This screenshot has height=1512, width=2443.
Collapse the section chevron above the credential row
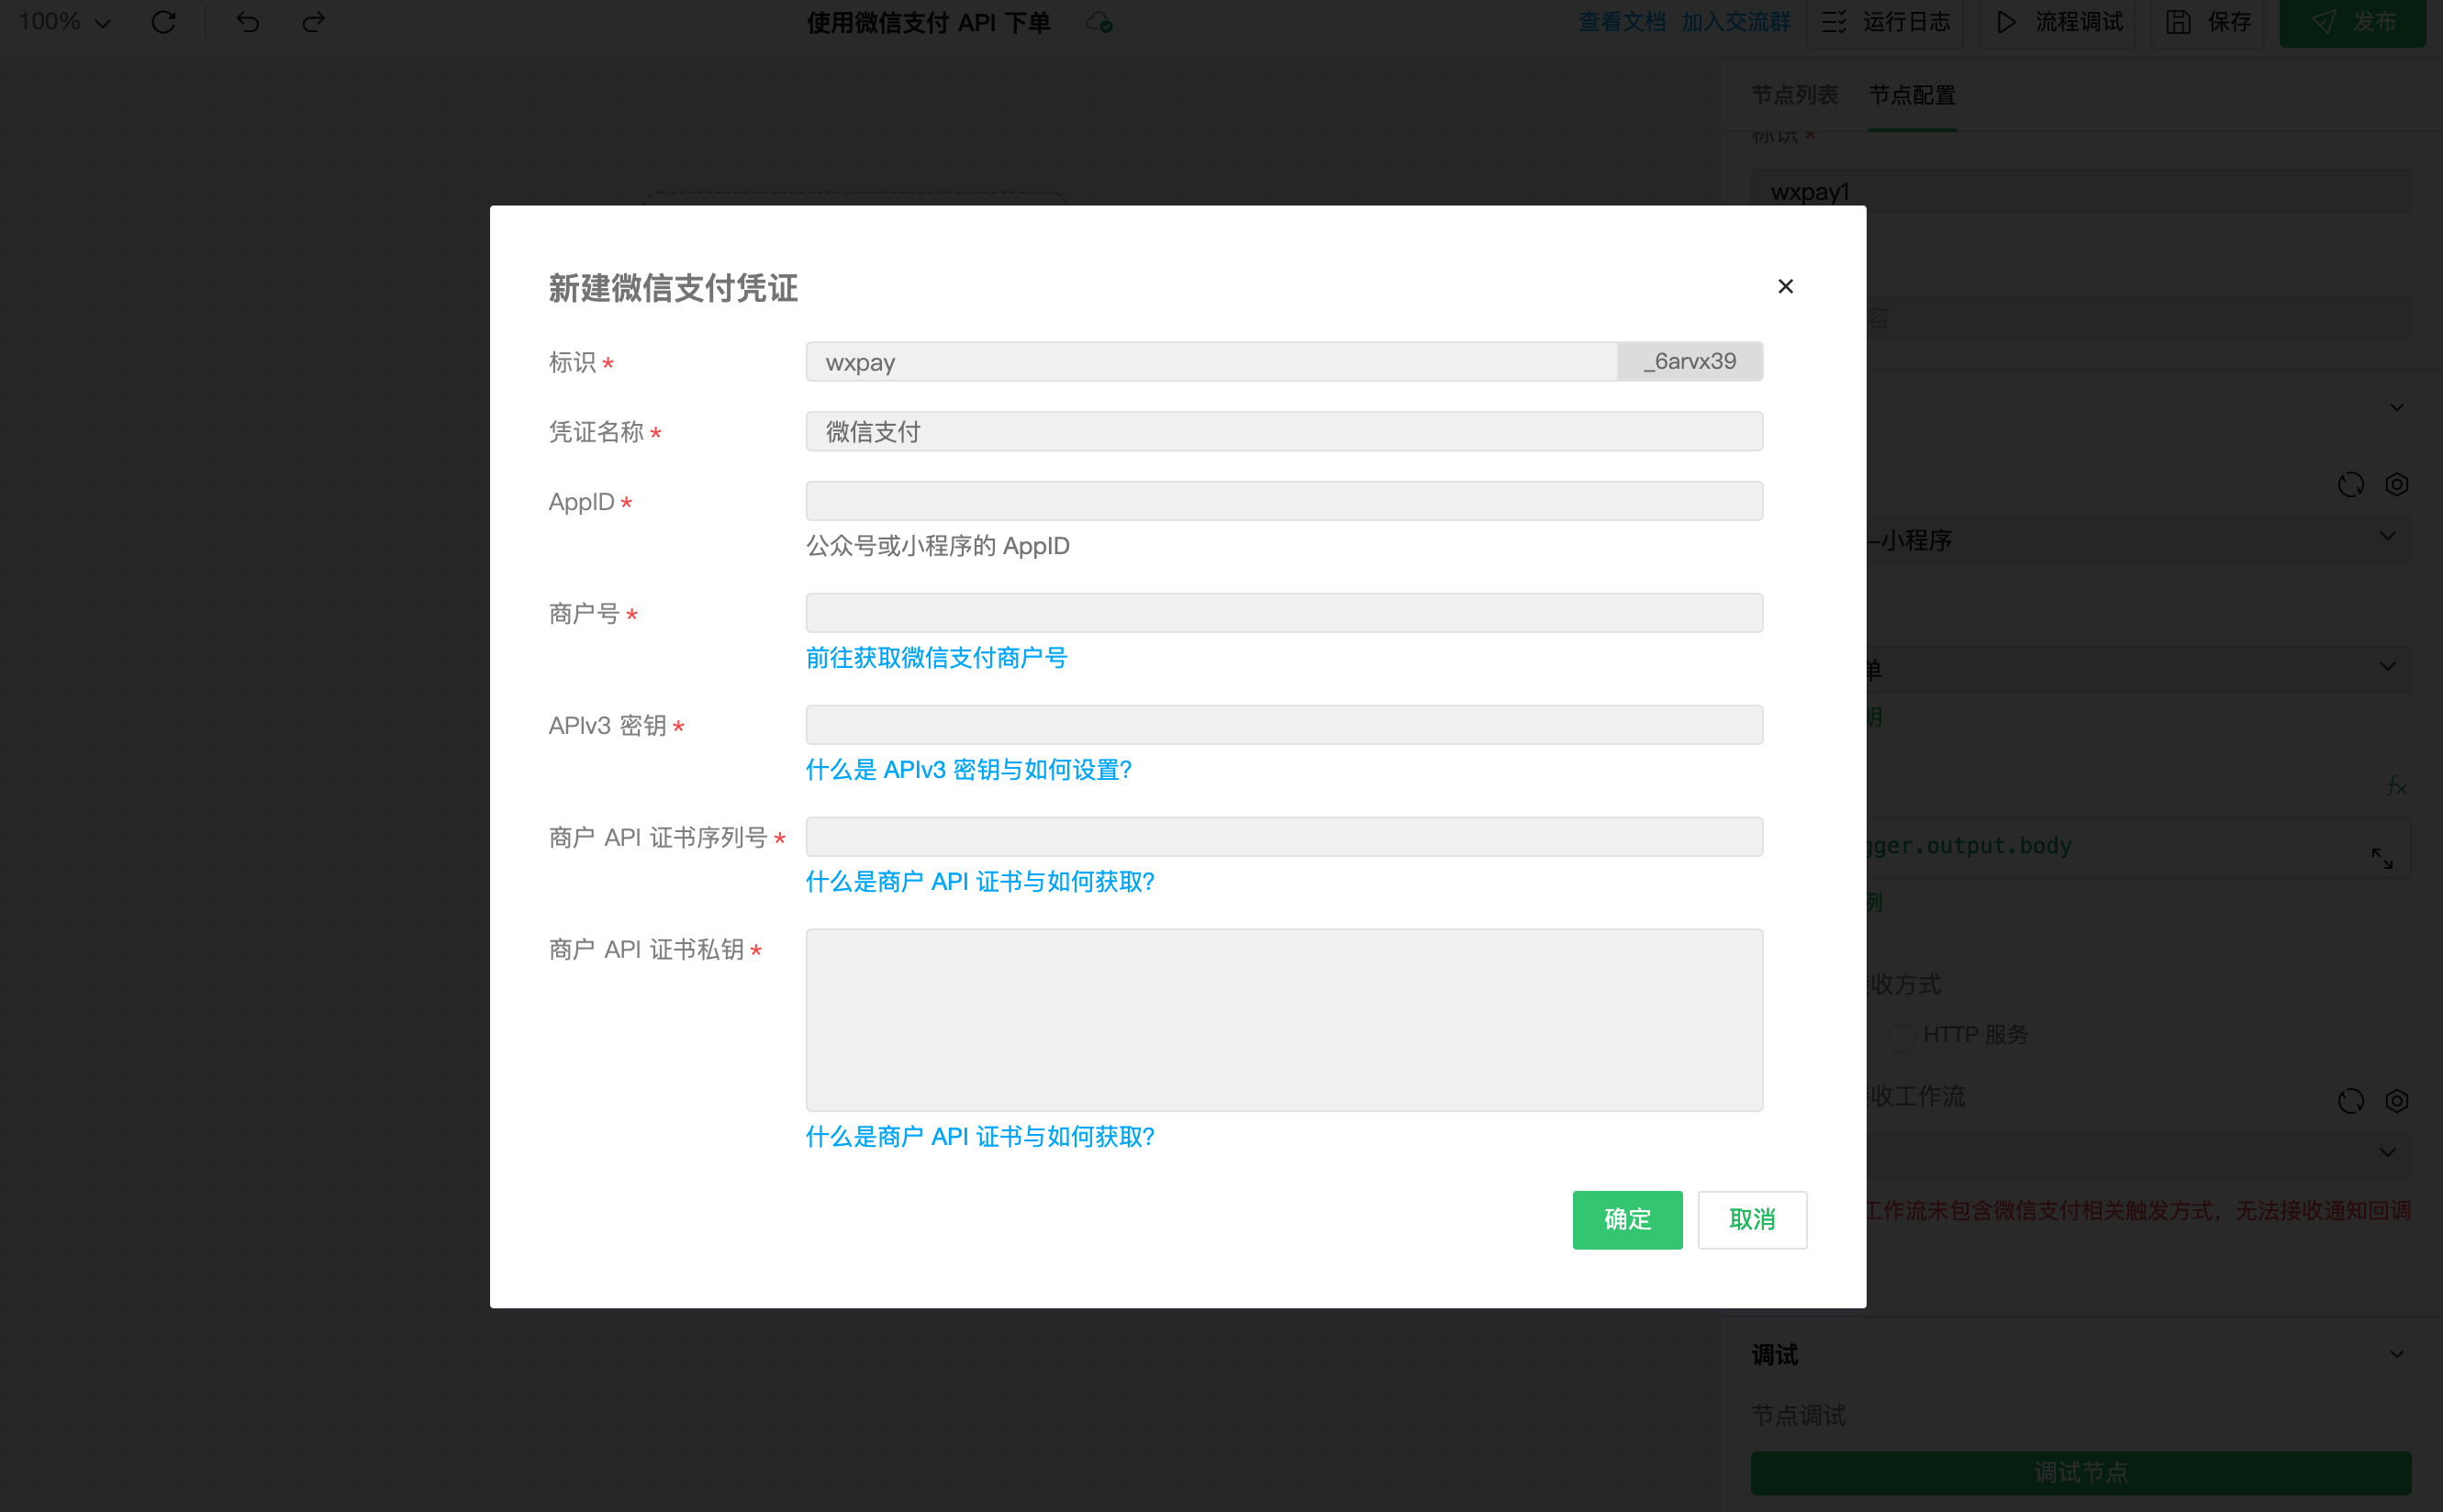2397,407
